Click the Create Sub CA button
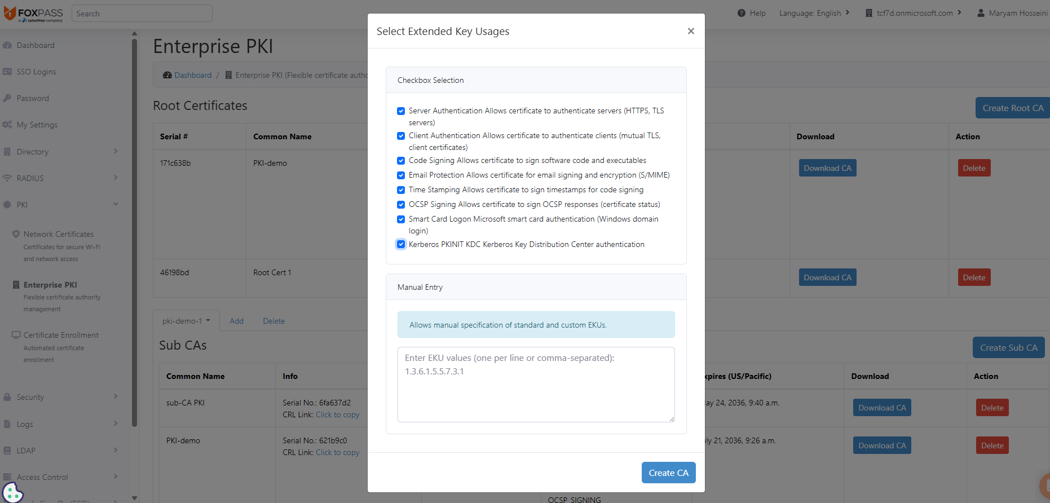This screenshot has height=503, width=1050. [1008, 348]
